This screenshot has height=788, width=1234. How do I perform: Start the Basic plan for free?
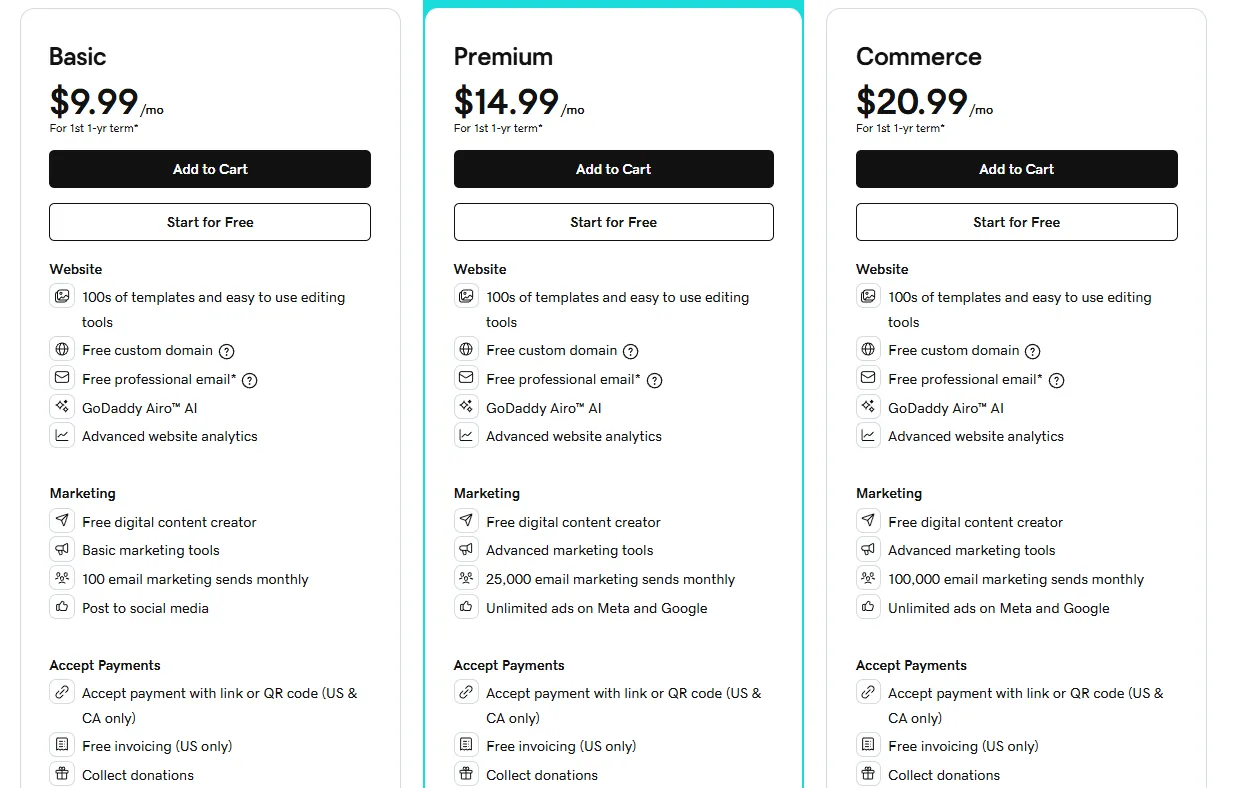coord(209,222)
